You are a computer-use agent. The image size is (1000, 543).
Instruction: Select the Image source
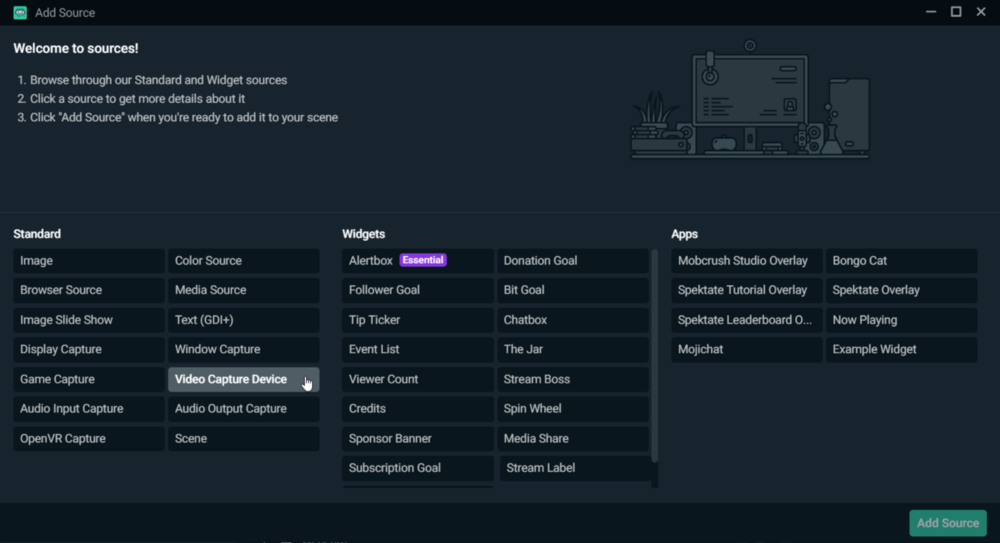(89, 260)
